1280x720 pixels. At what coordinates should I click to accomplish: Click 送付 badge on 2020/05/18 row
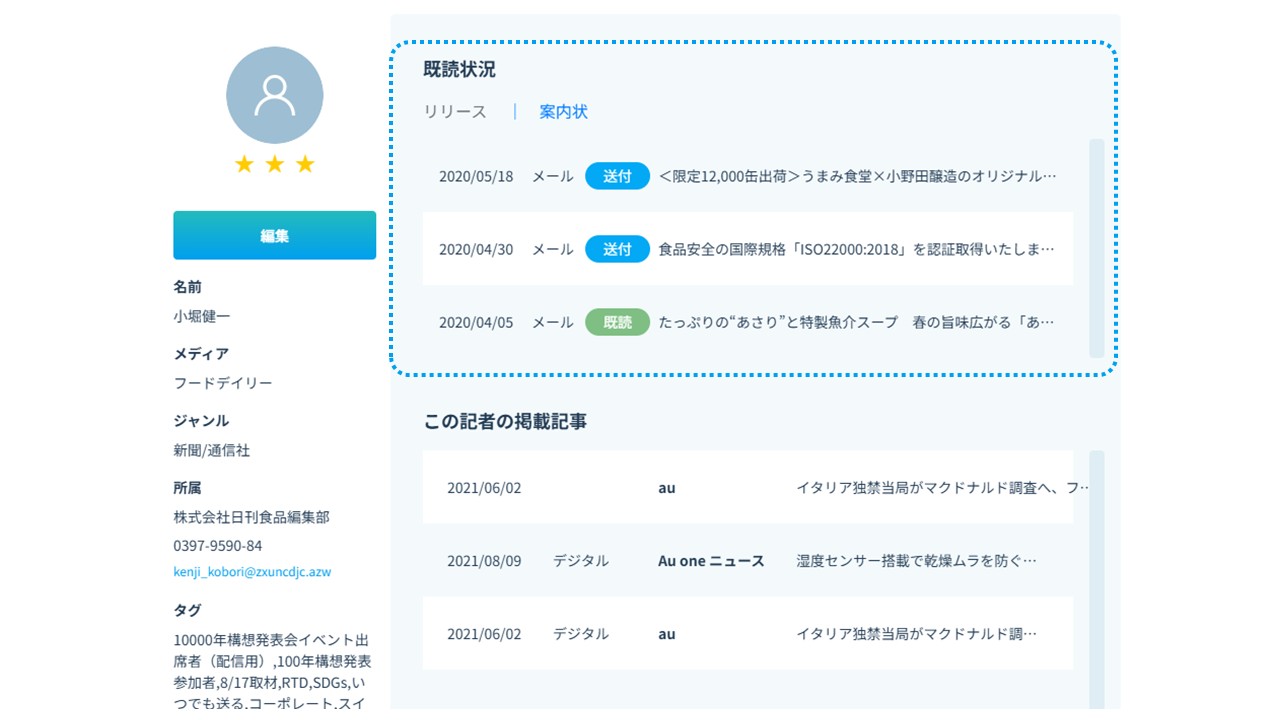(x=617, y=176)
